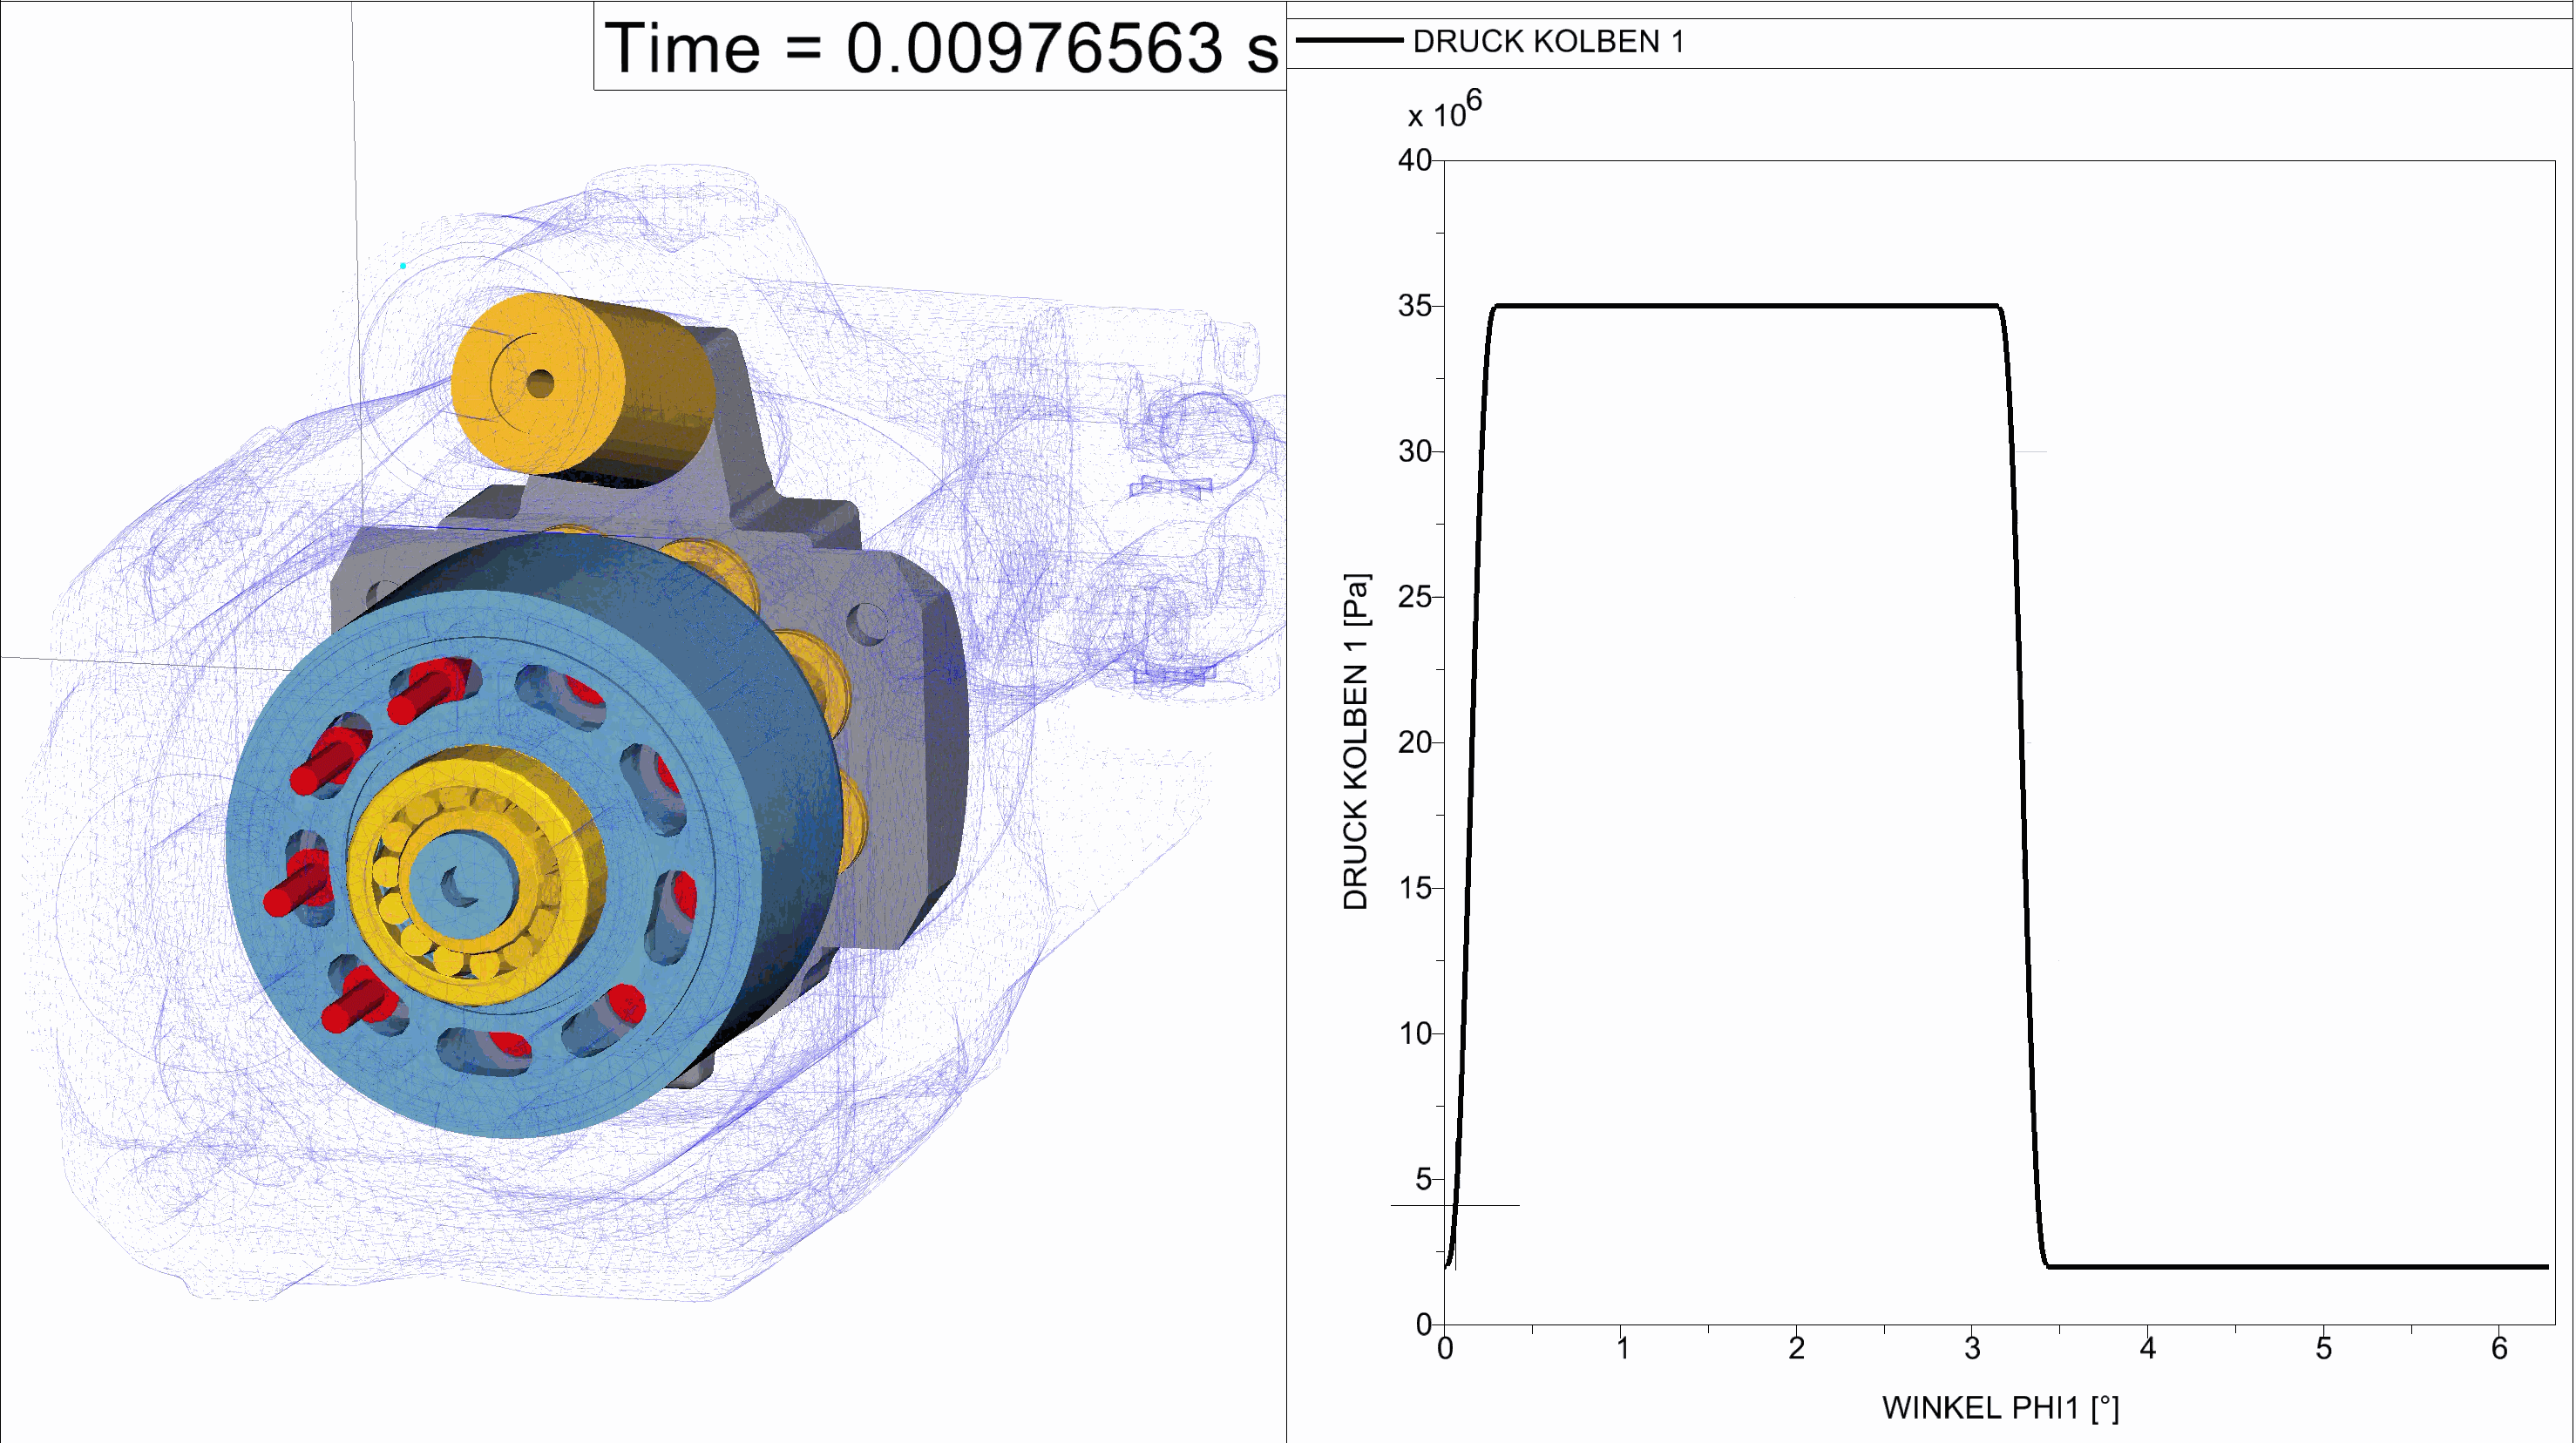Click the curve's flat plateau at 35

pos(1745,305)
